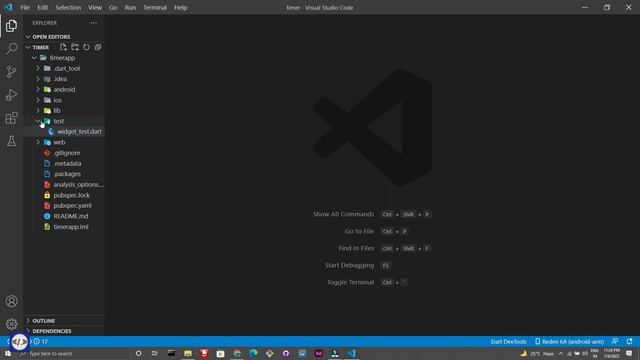Open the Run and Debug view

(x=11, y=95)
